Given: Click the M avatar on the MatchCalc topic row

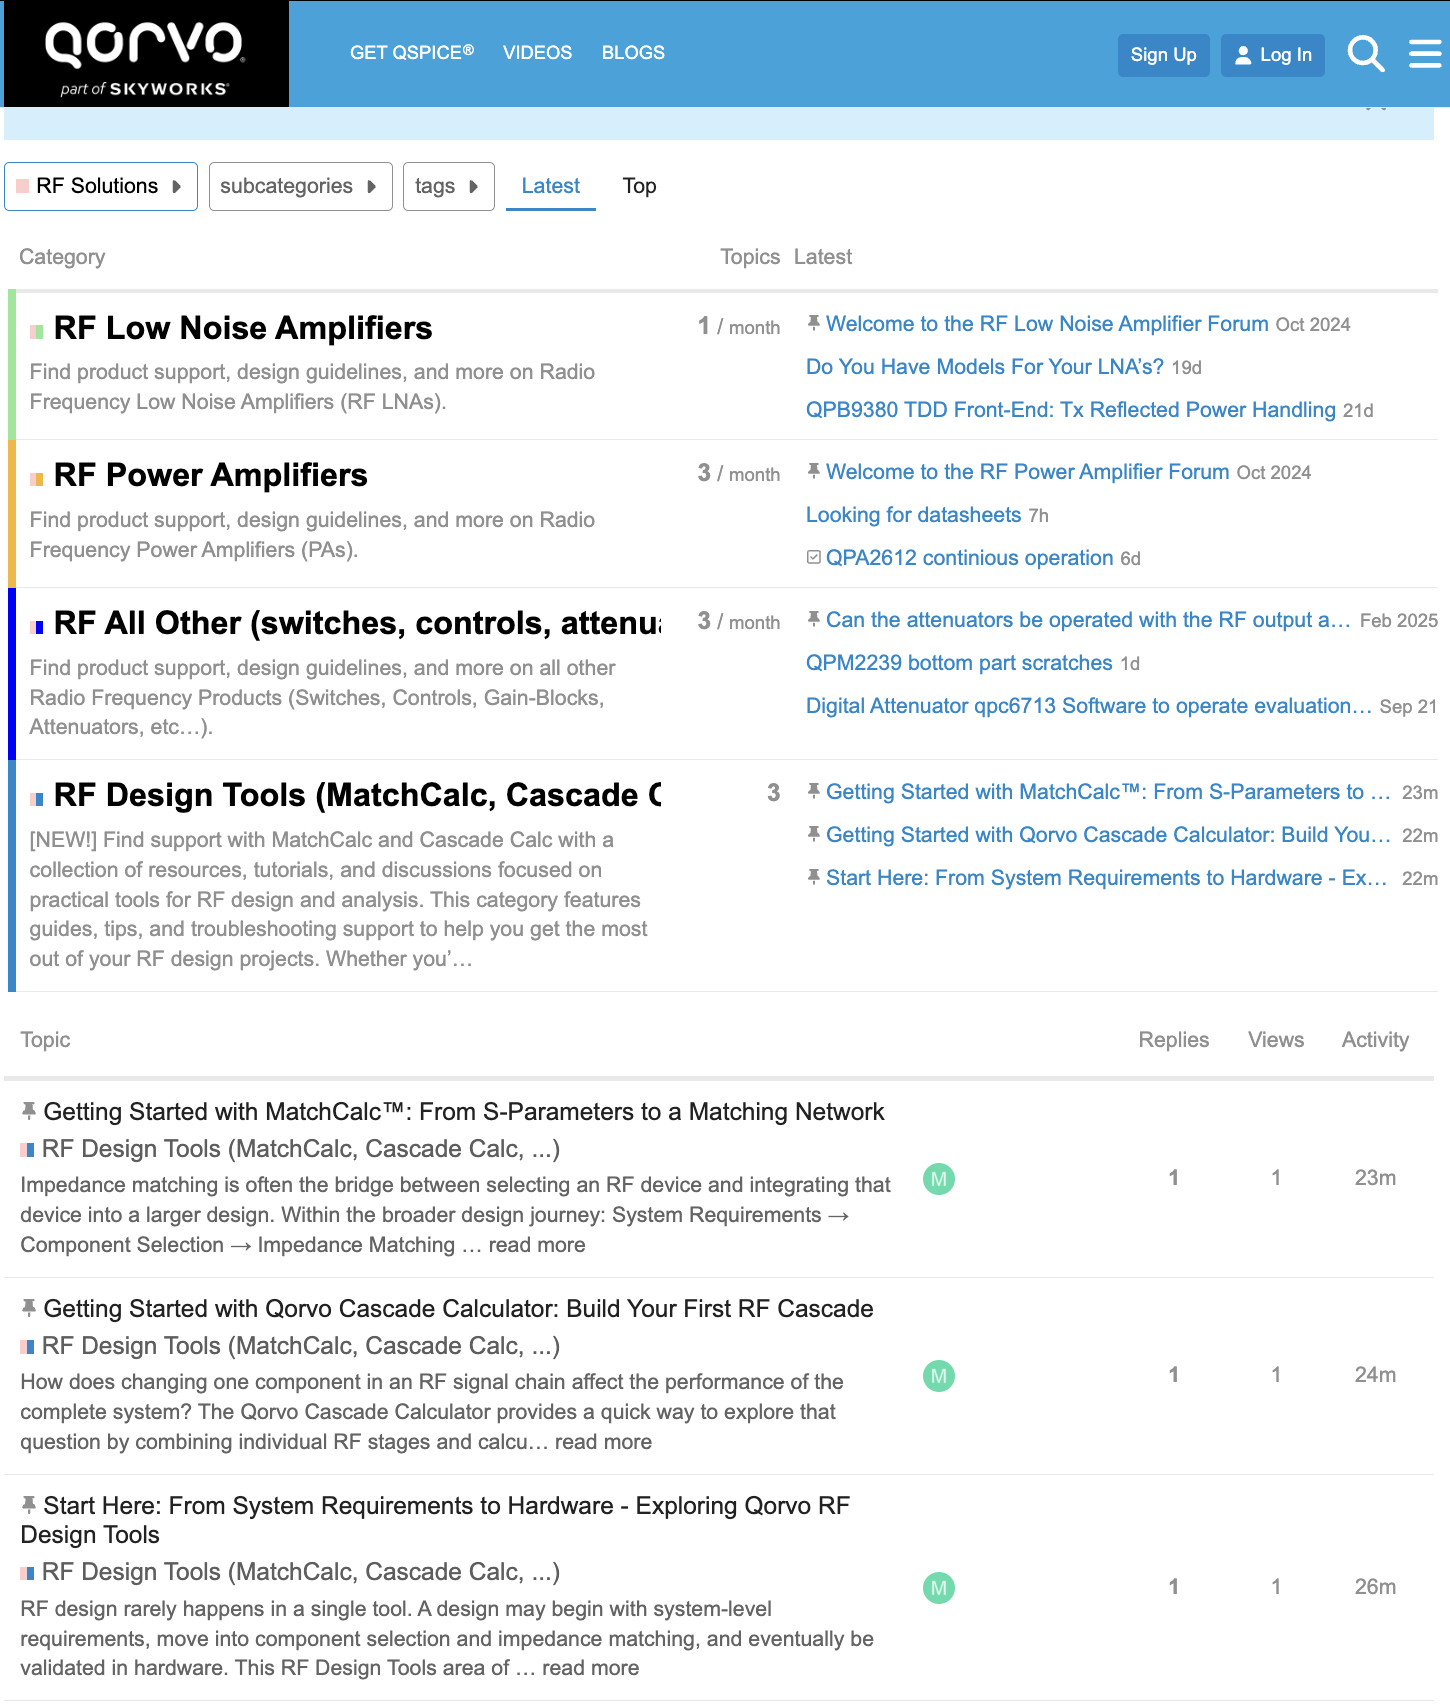Looking at the screenshot, I should [939, 1179].
